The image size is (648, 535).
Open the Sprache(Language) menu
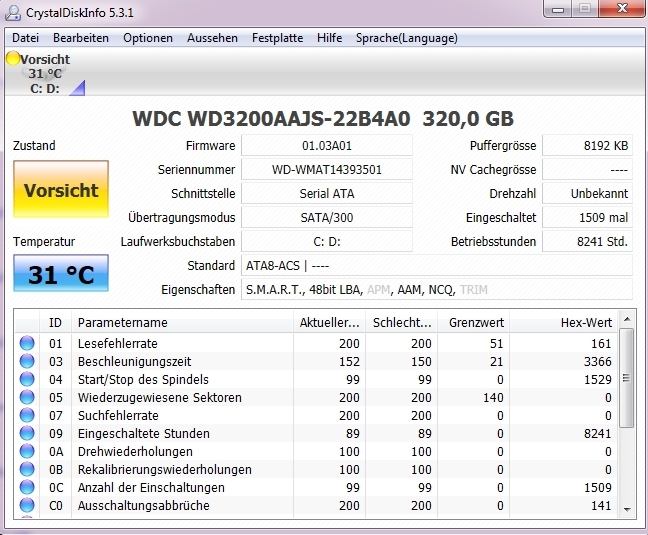[x=407, y=38]
